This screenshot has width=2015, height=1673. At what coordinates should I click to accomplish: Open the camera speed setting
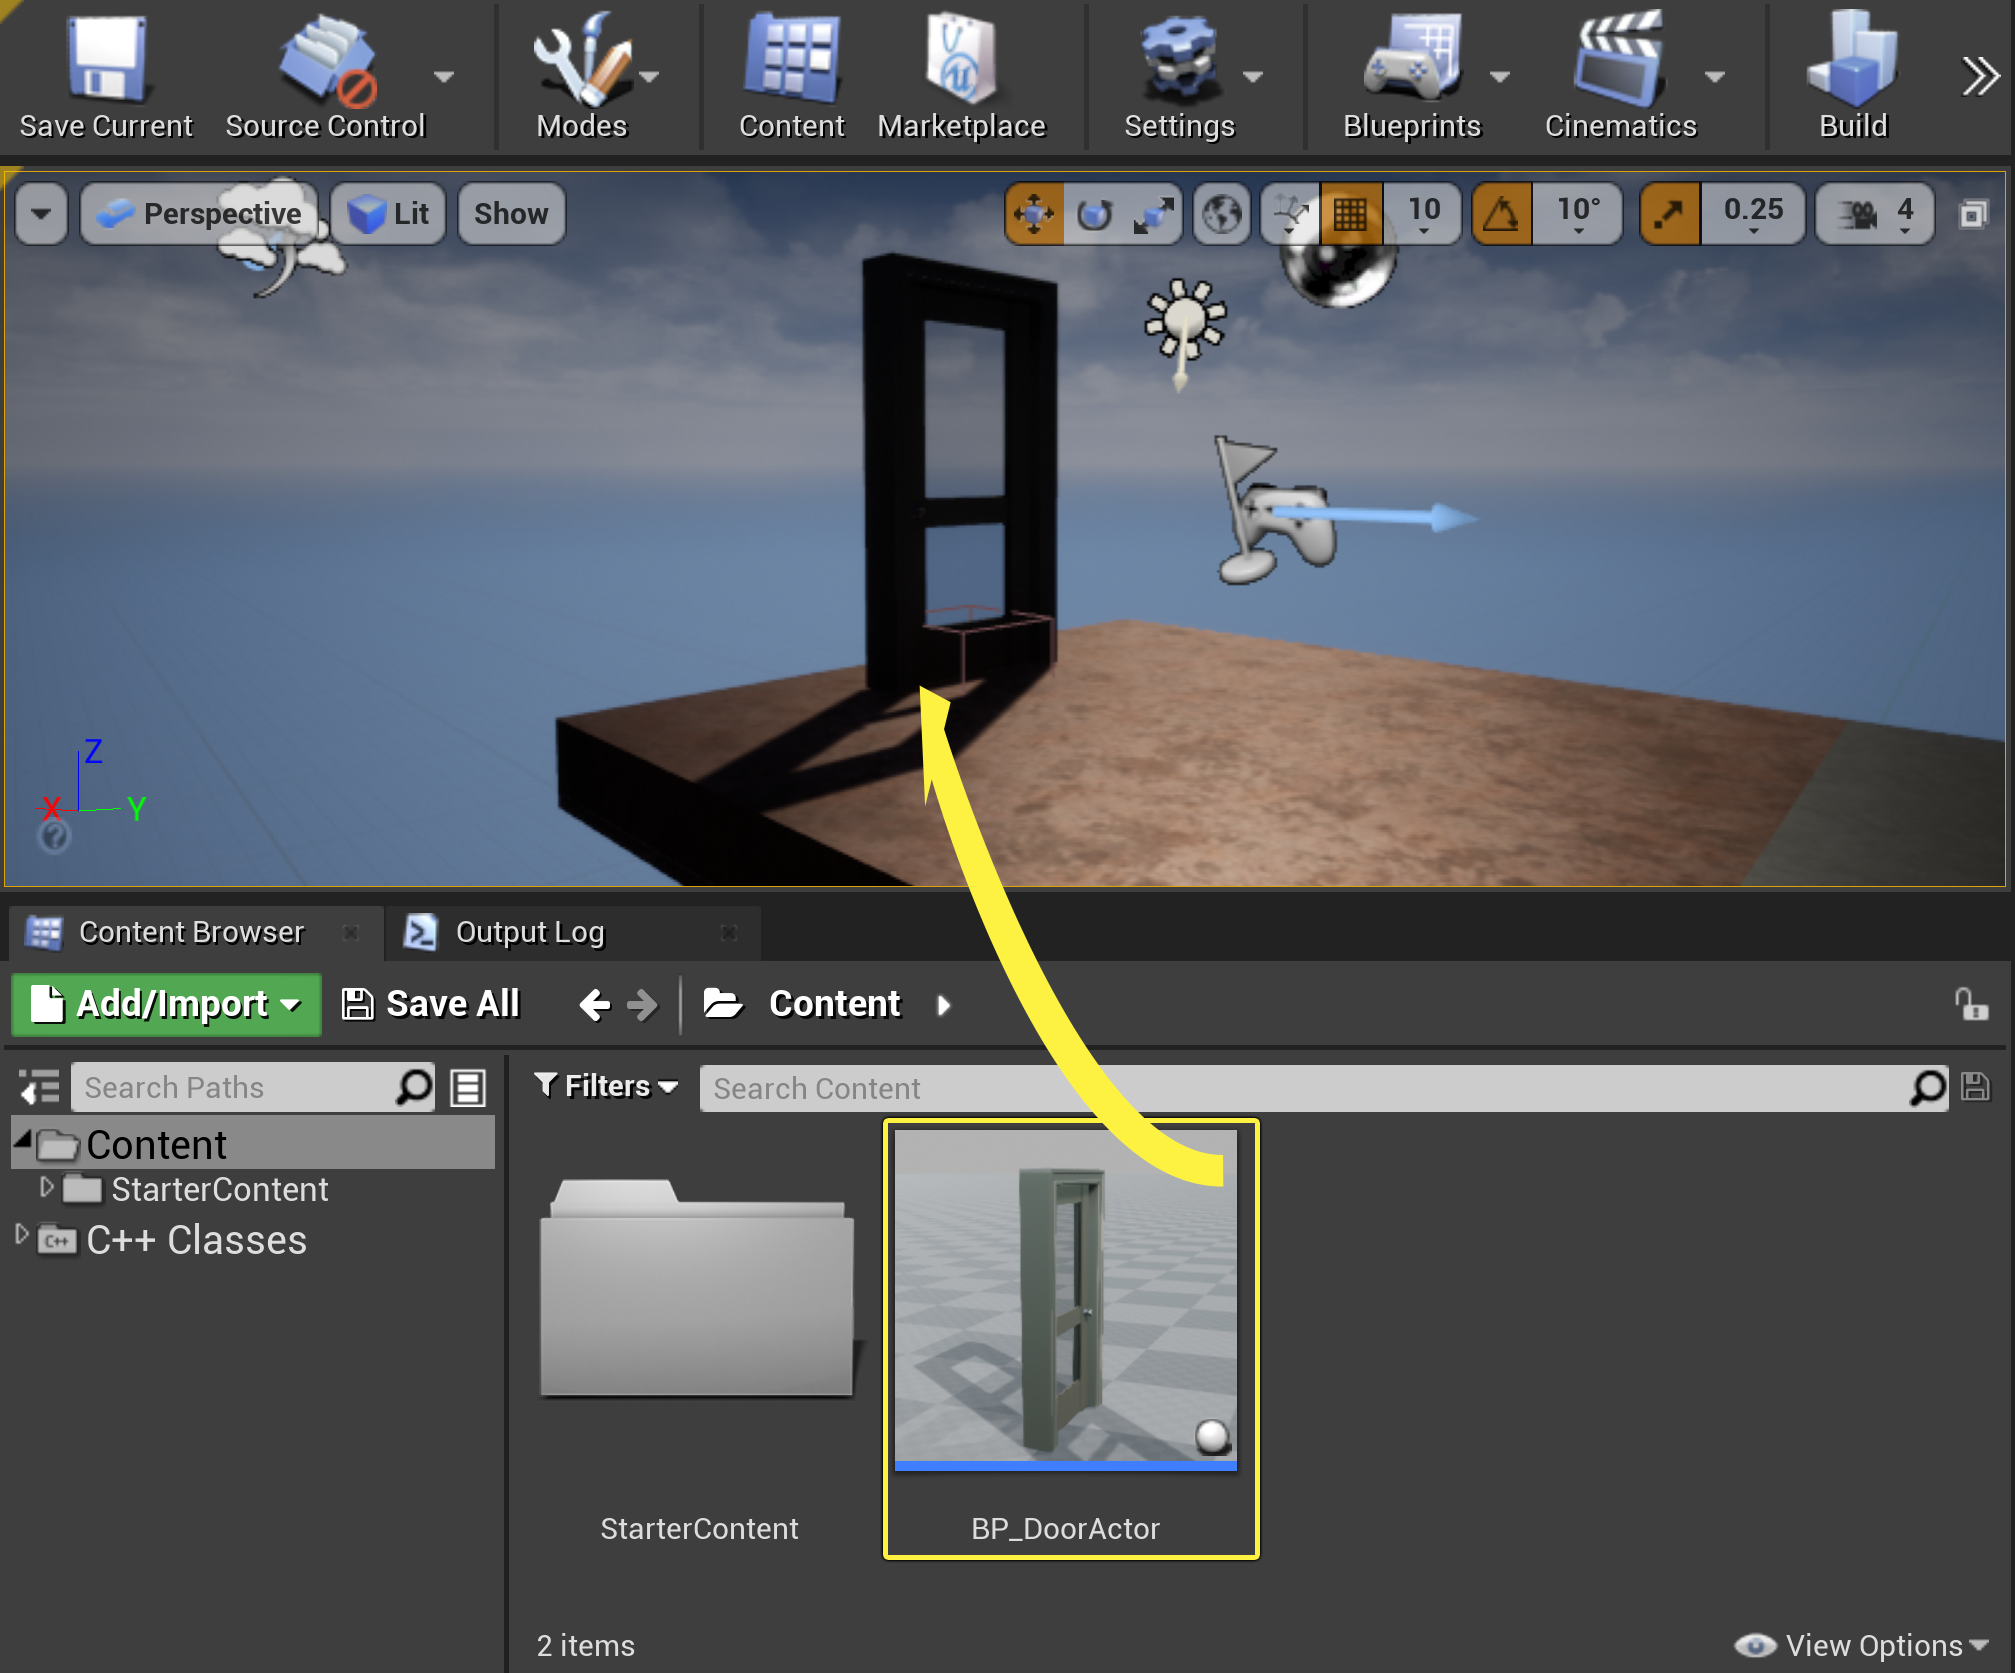pos(1874,213)
